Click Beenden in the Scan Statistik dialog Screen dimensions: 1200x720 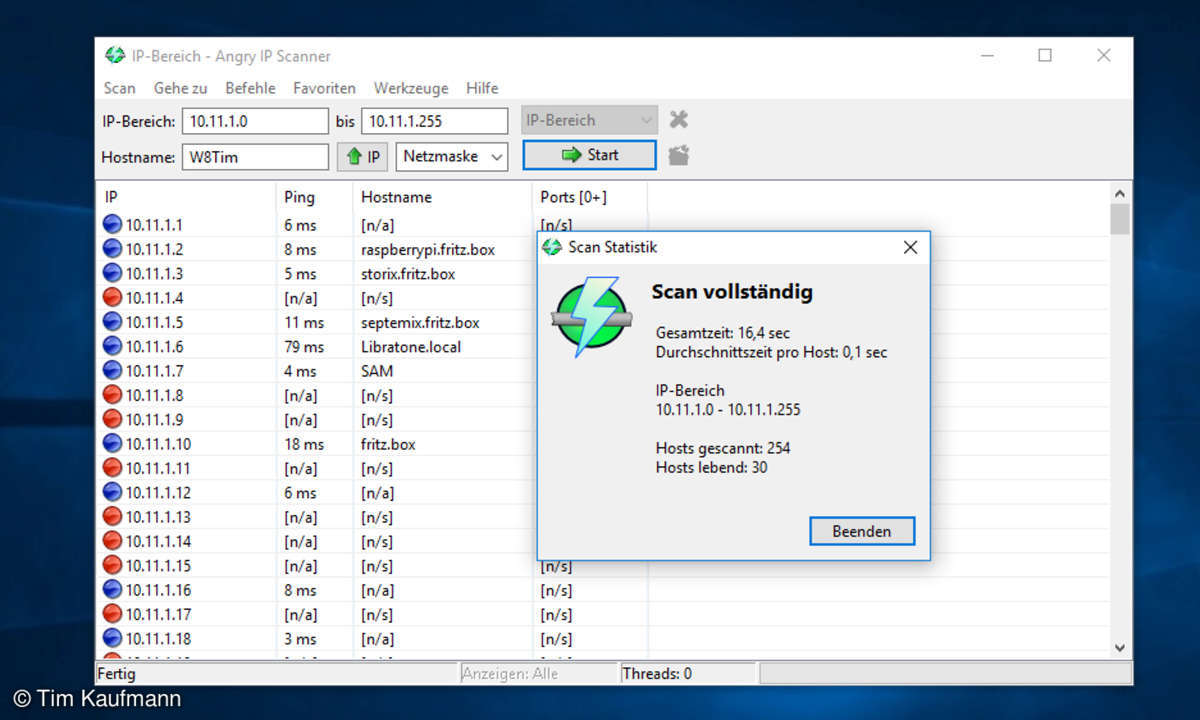coord(862,531)
